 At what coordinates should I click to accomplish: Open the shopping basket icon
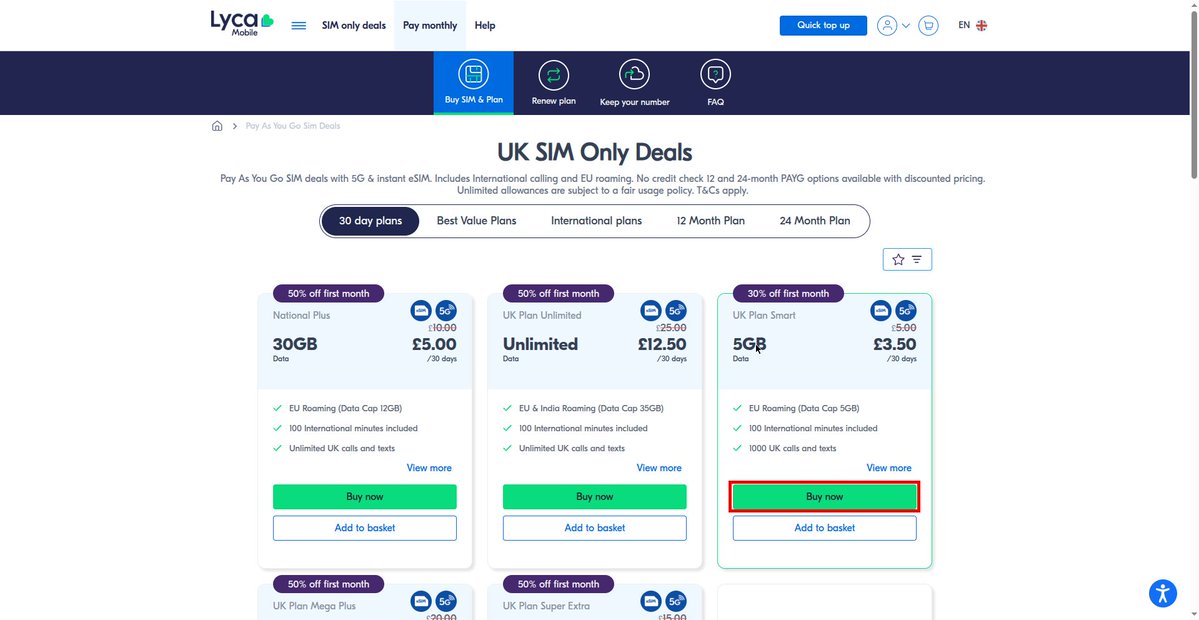pos(928,25)
